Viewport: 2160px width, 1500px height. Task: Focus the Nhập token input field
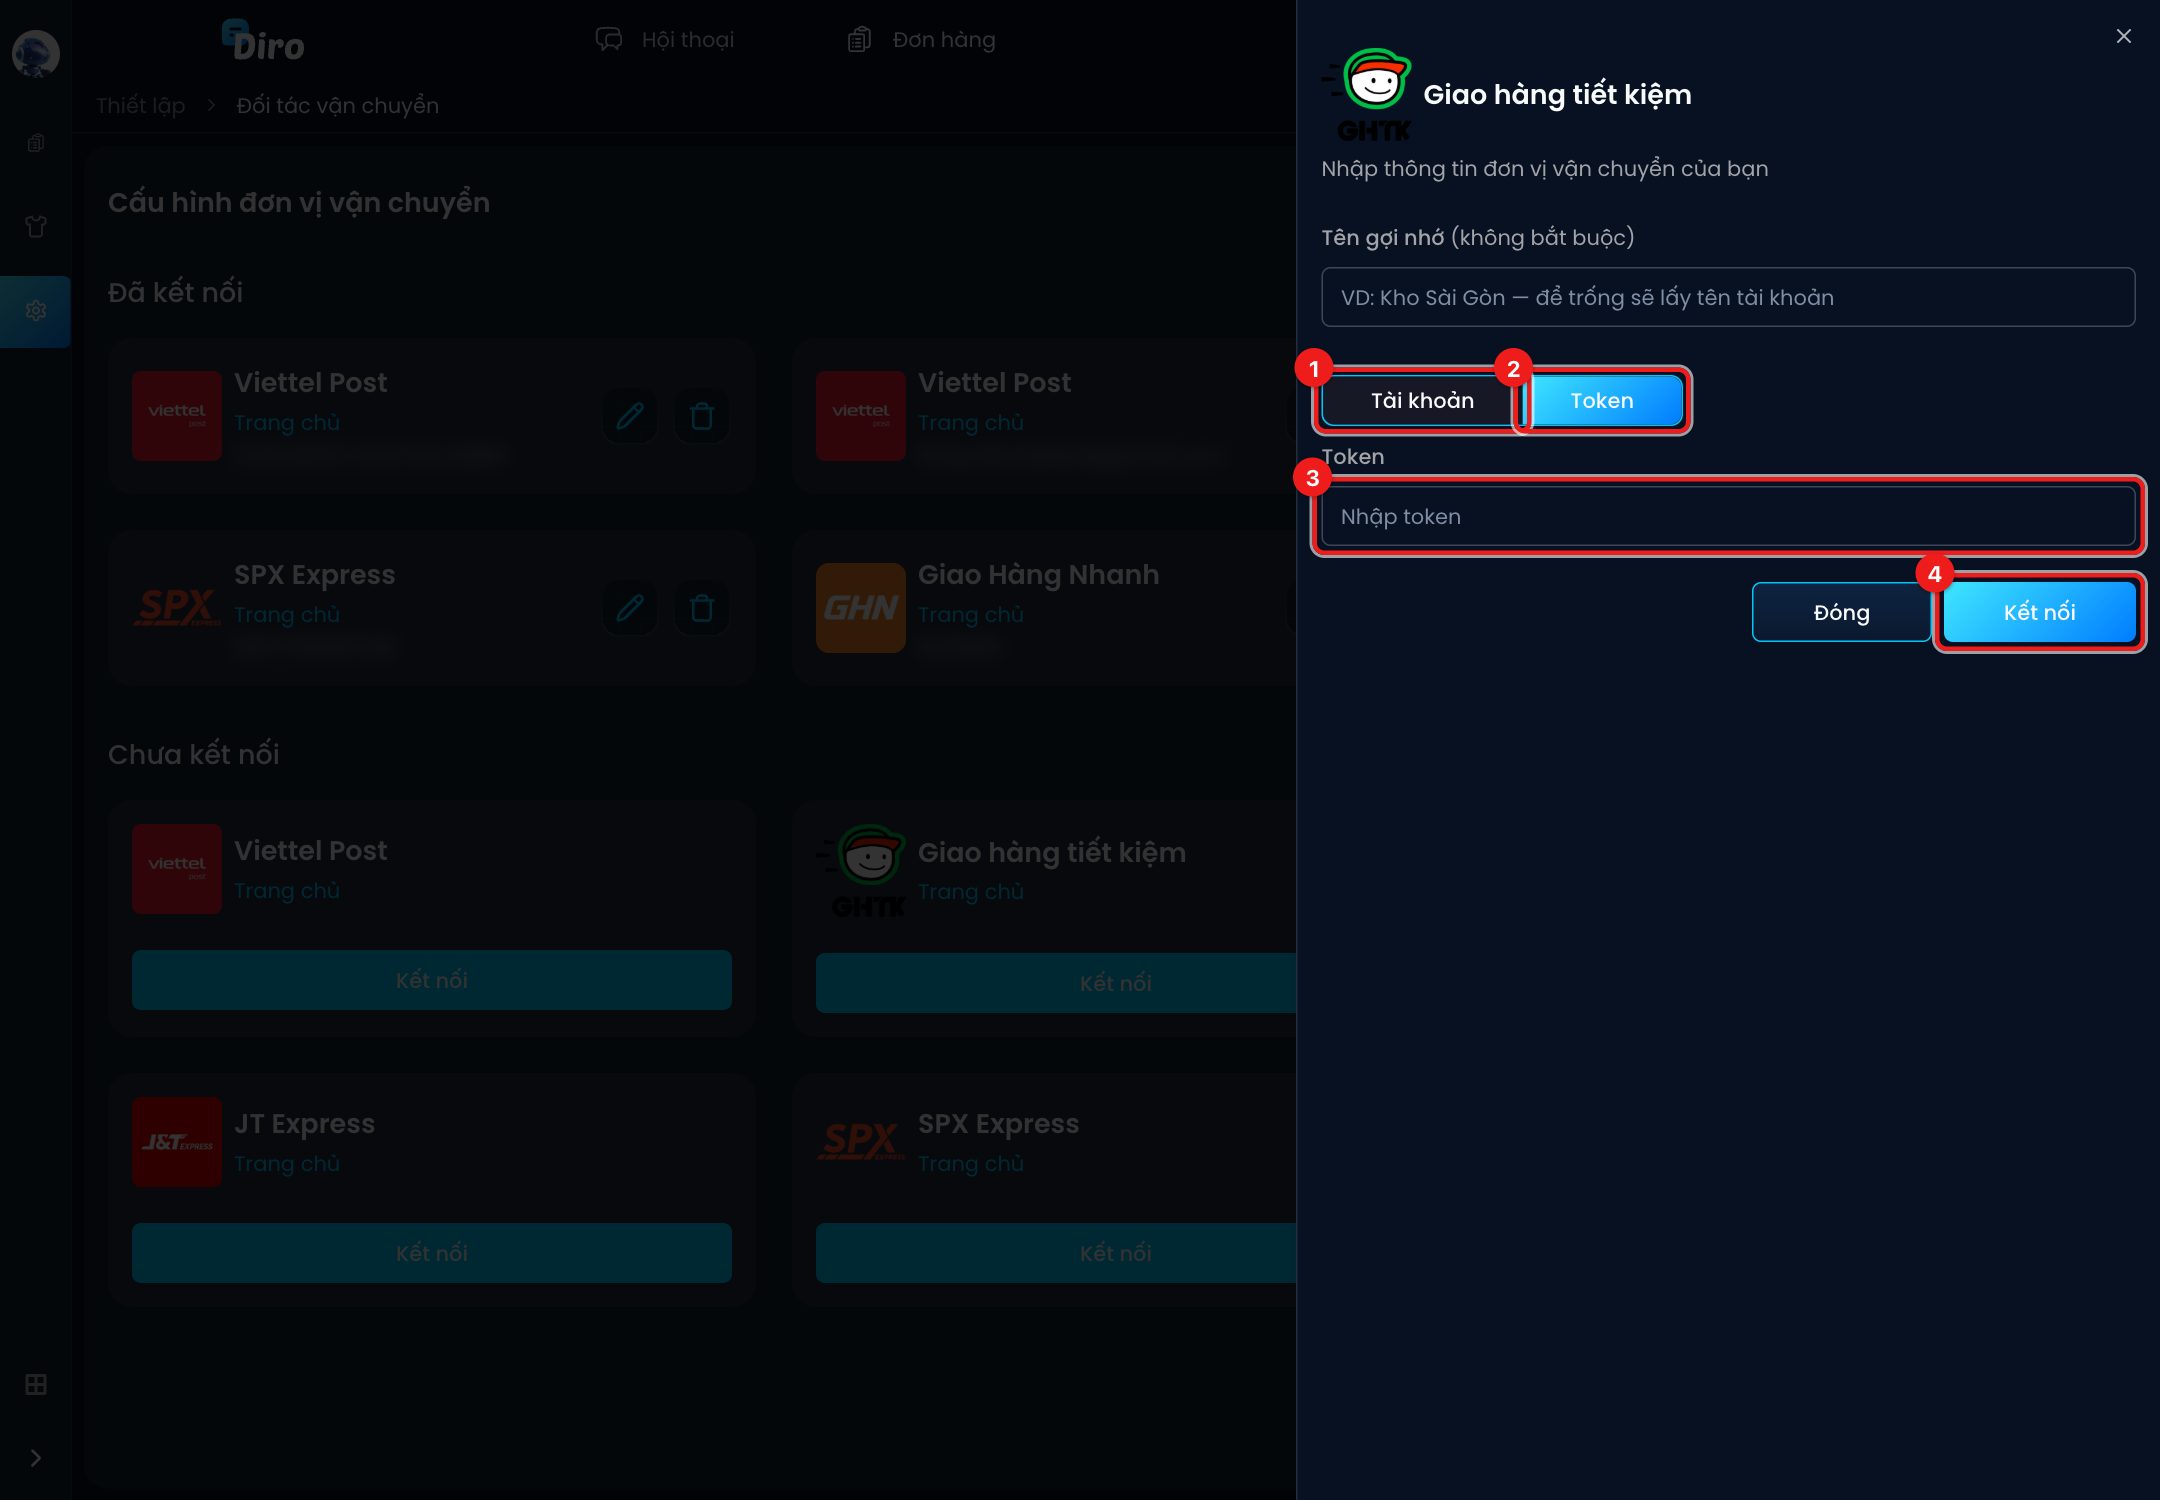point(1728,517)
